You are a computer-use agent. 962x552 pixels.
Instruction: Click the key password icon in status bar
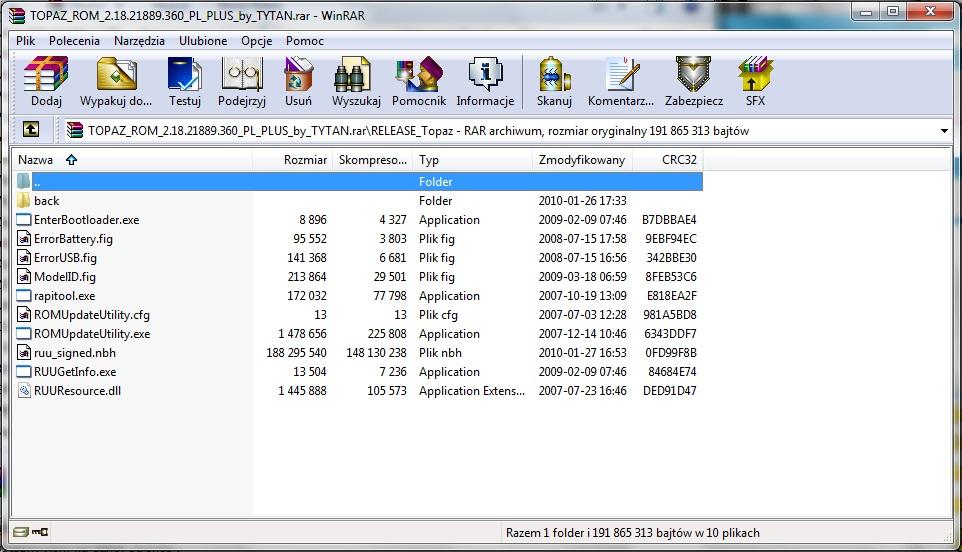tap(40, 532)
